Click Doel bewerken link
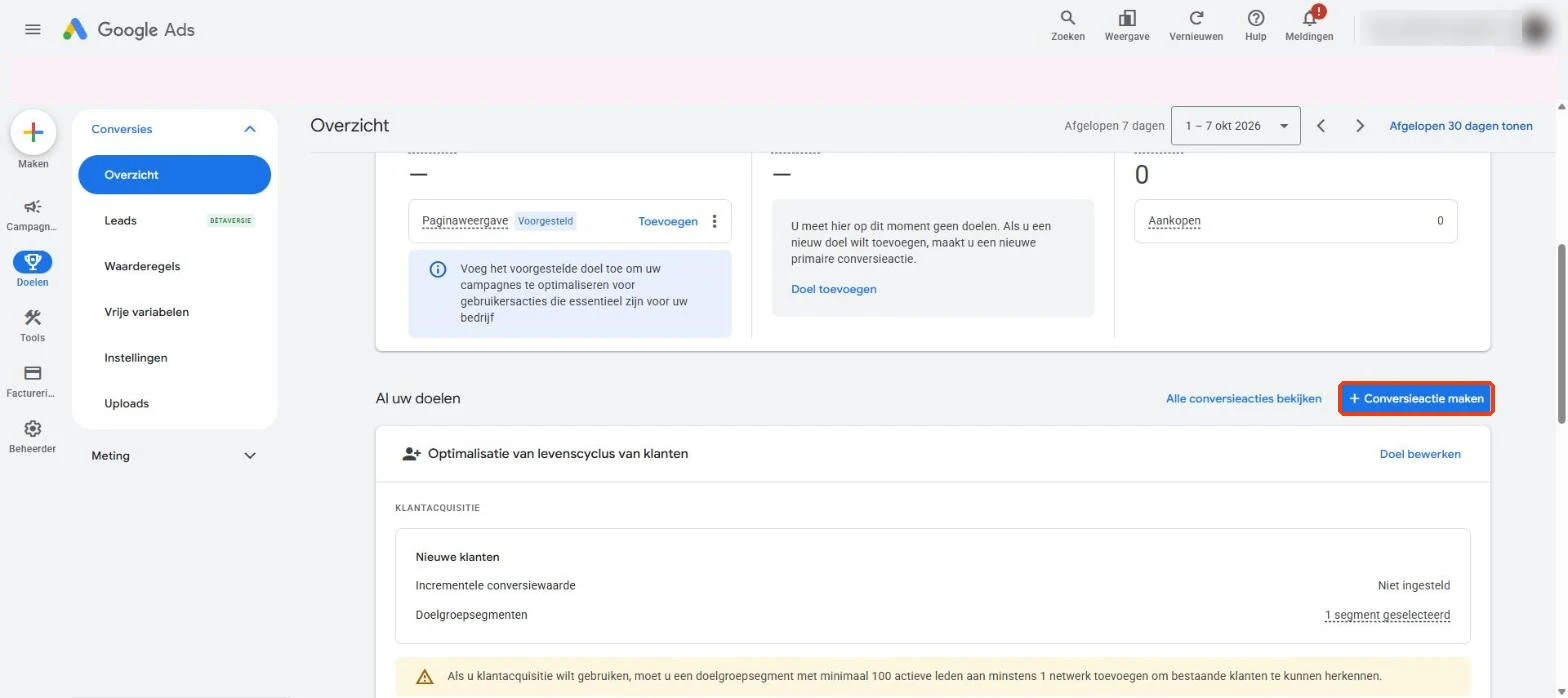The width and height of the screenshot is (1568, 698). (1420, 454)
